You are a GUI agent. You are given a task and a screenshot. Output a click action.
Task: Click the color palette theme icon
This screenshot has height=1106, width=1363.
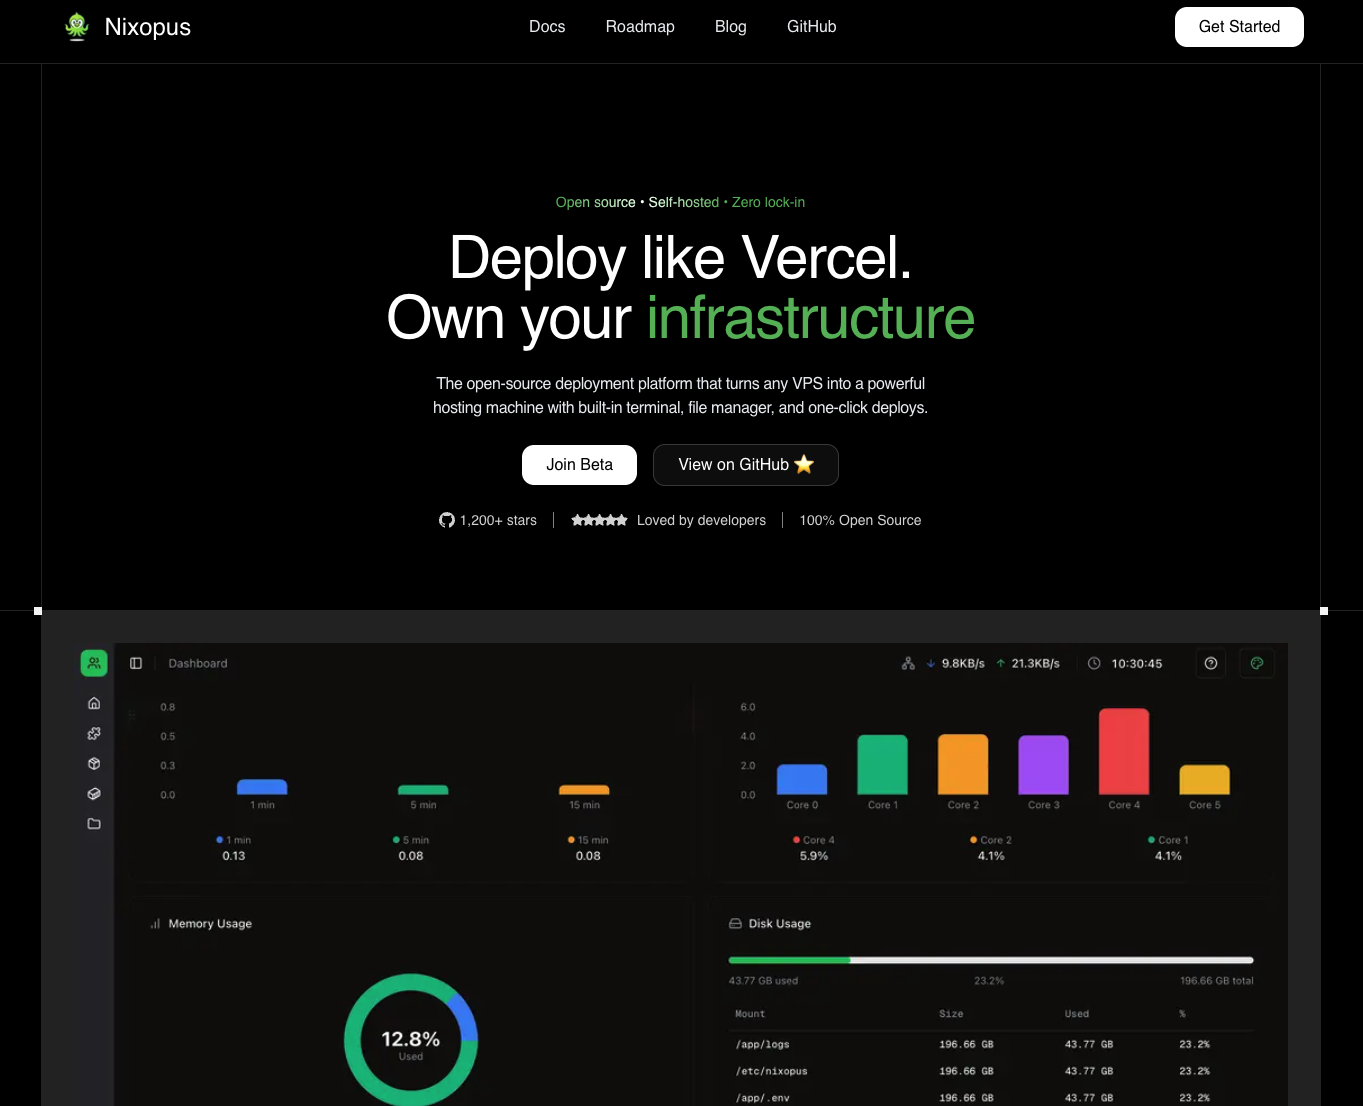click(1257, 663)
